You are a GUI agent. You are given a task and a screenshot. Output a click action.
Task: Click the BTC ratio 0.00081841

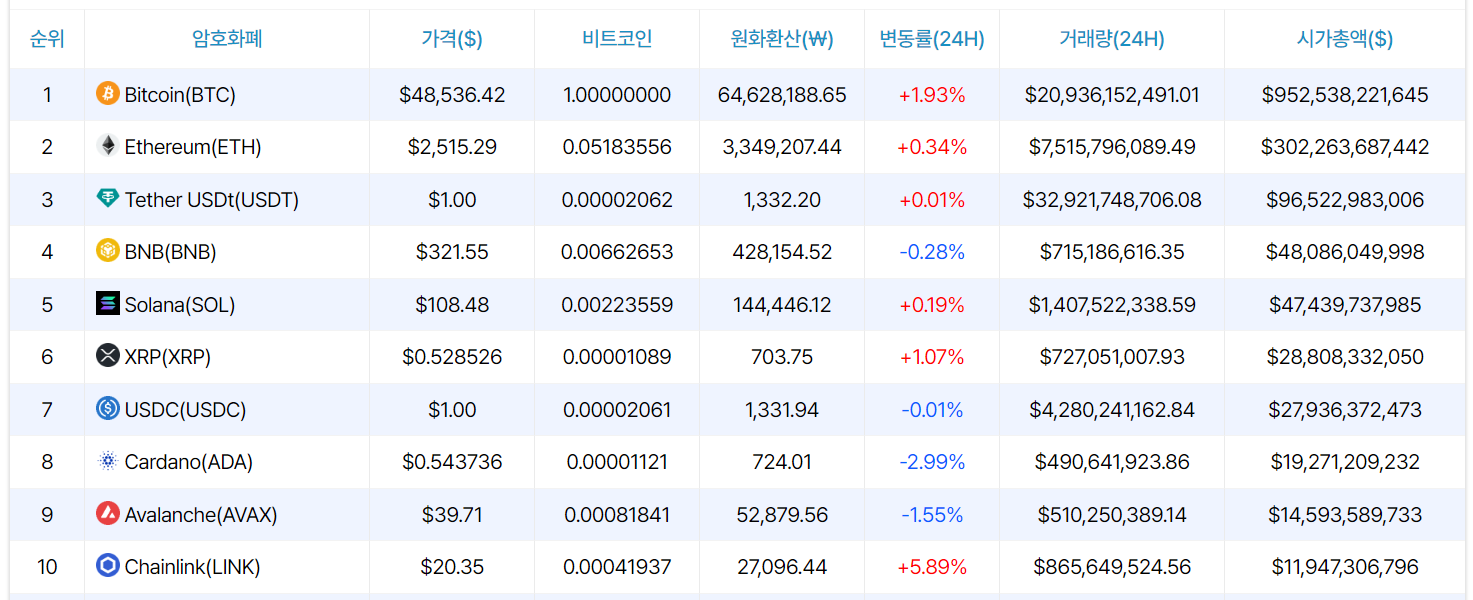click(x=617, y=515)
